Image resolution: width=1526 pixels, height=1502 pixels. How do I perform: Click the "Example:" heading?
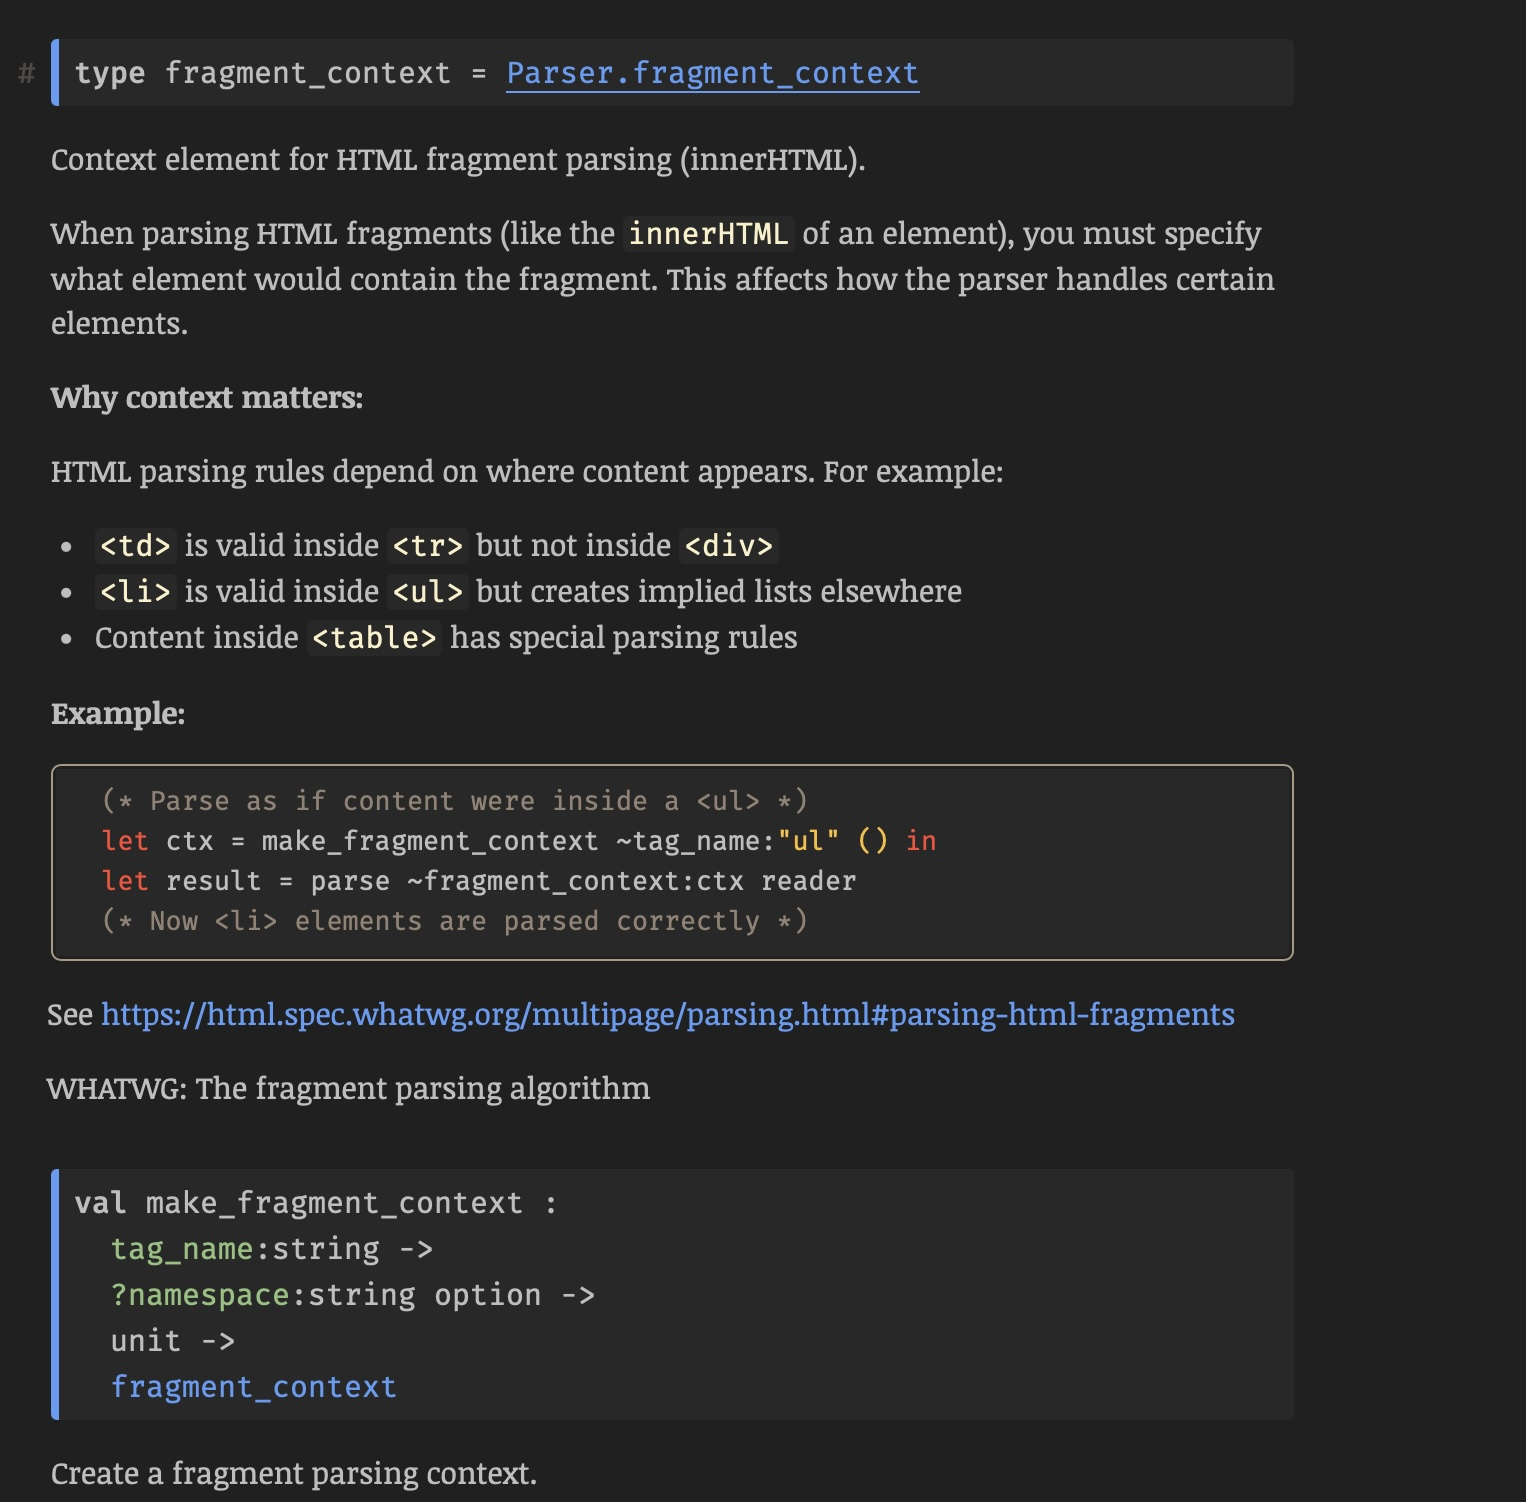point(118,714)
